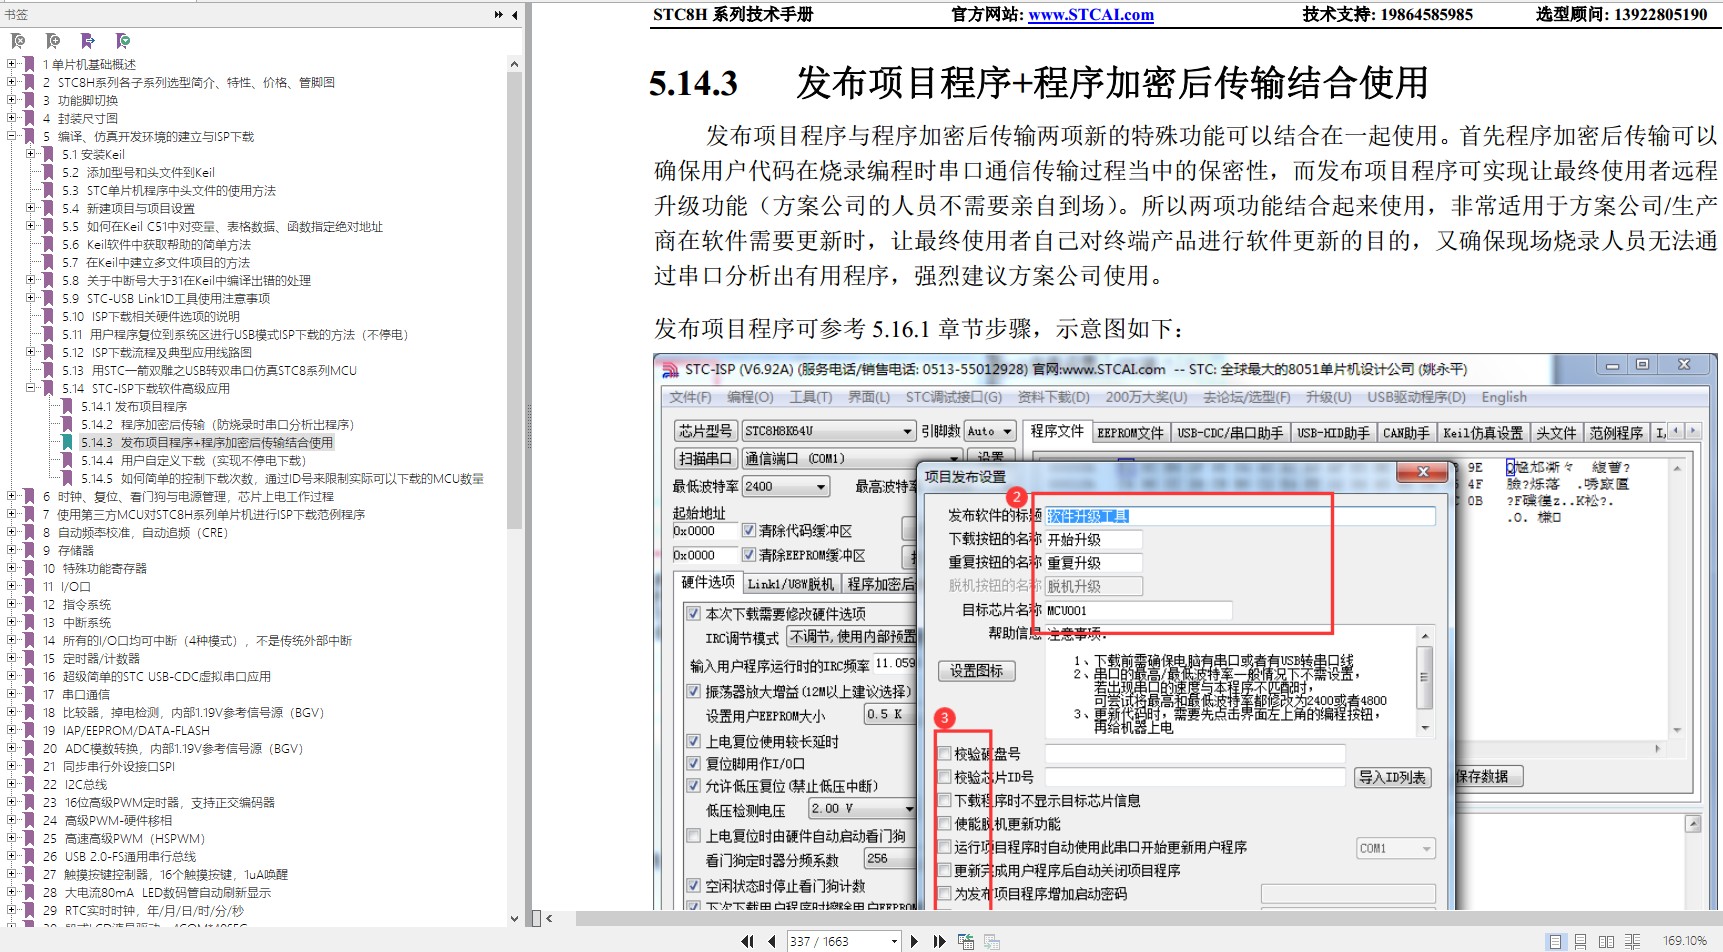Click the up arrow of bookmarks scrollbar

tap(514, 64)
